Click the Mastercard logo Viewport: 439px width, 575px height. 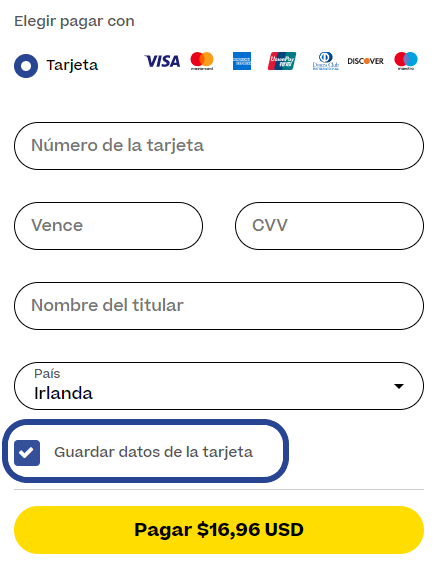202,61
